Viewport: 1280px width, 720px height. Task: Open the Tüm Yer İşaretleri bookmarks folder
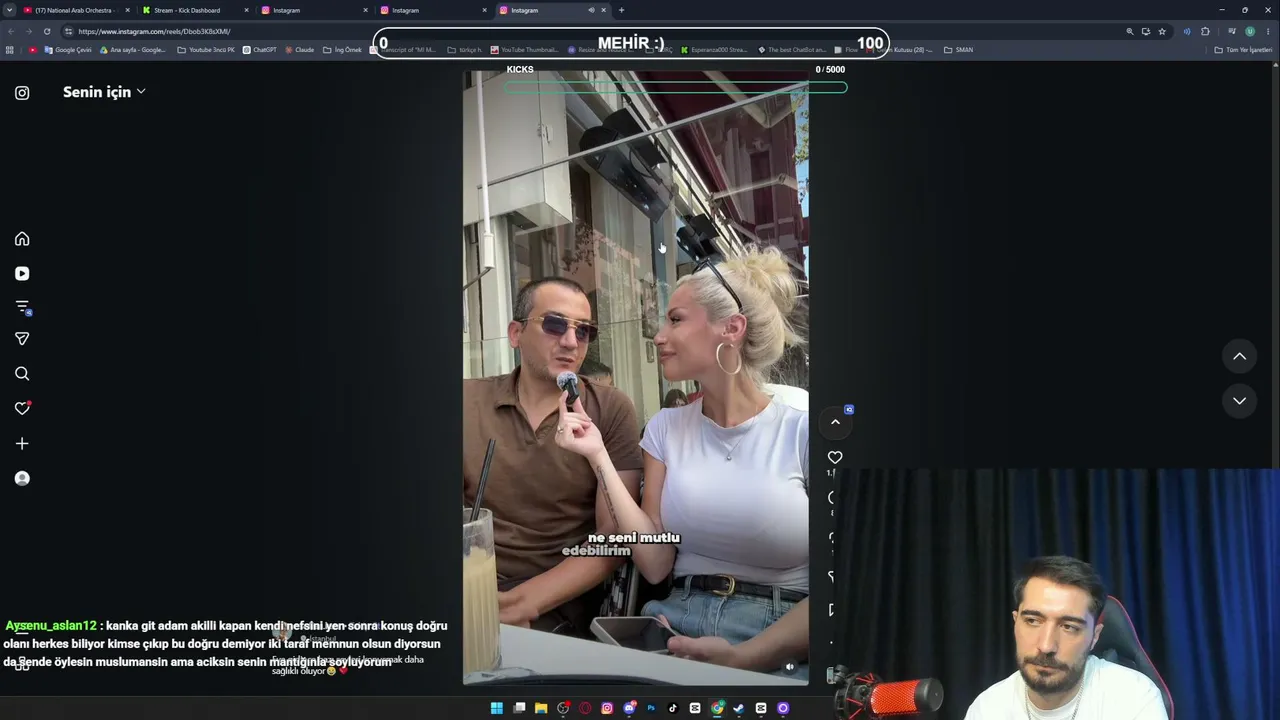[1243, 50]
